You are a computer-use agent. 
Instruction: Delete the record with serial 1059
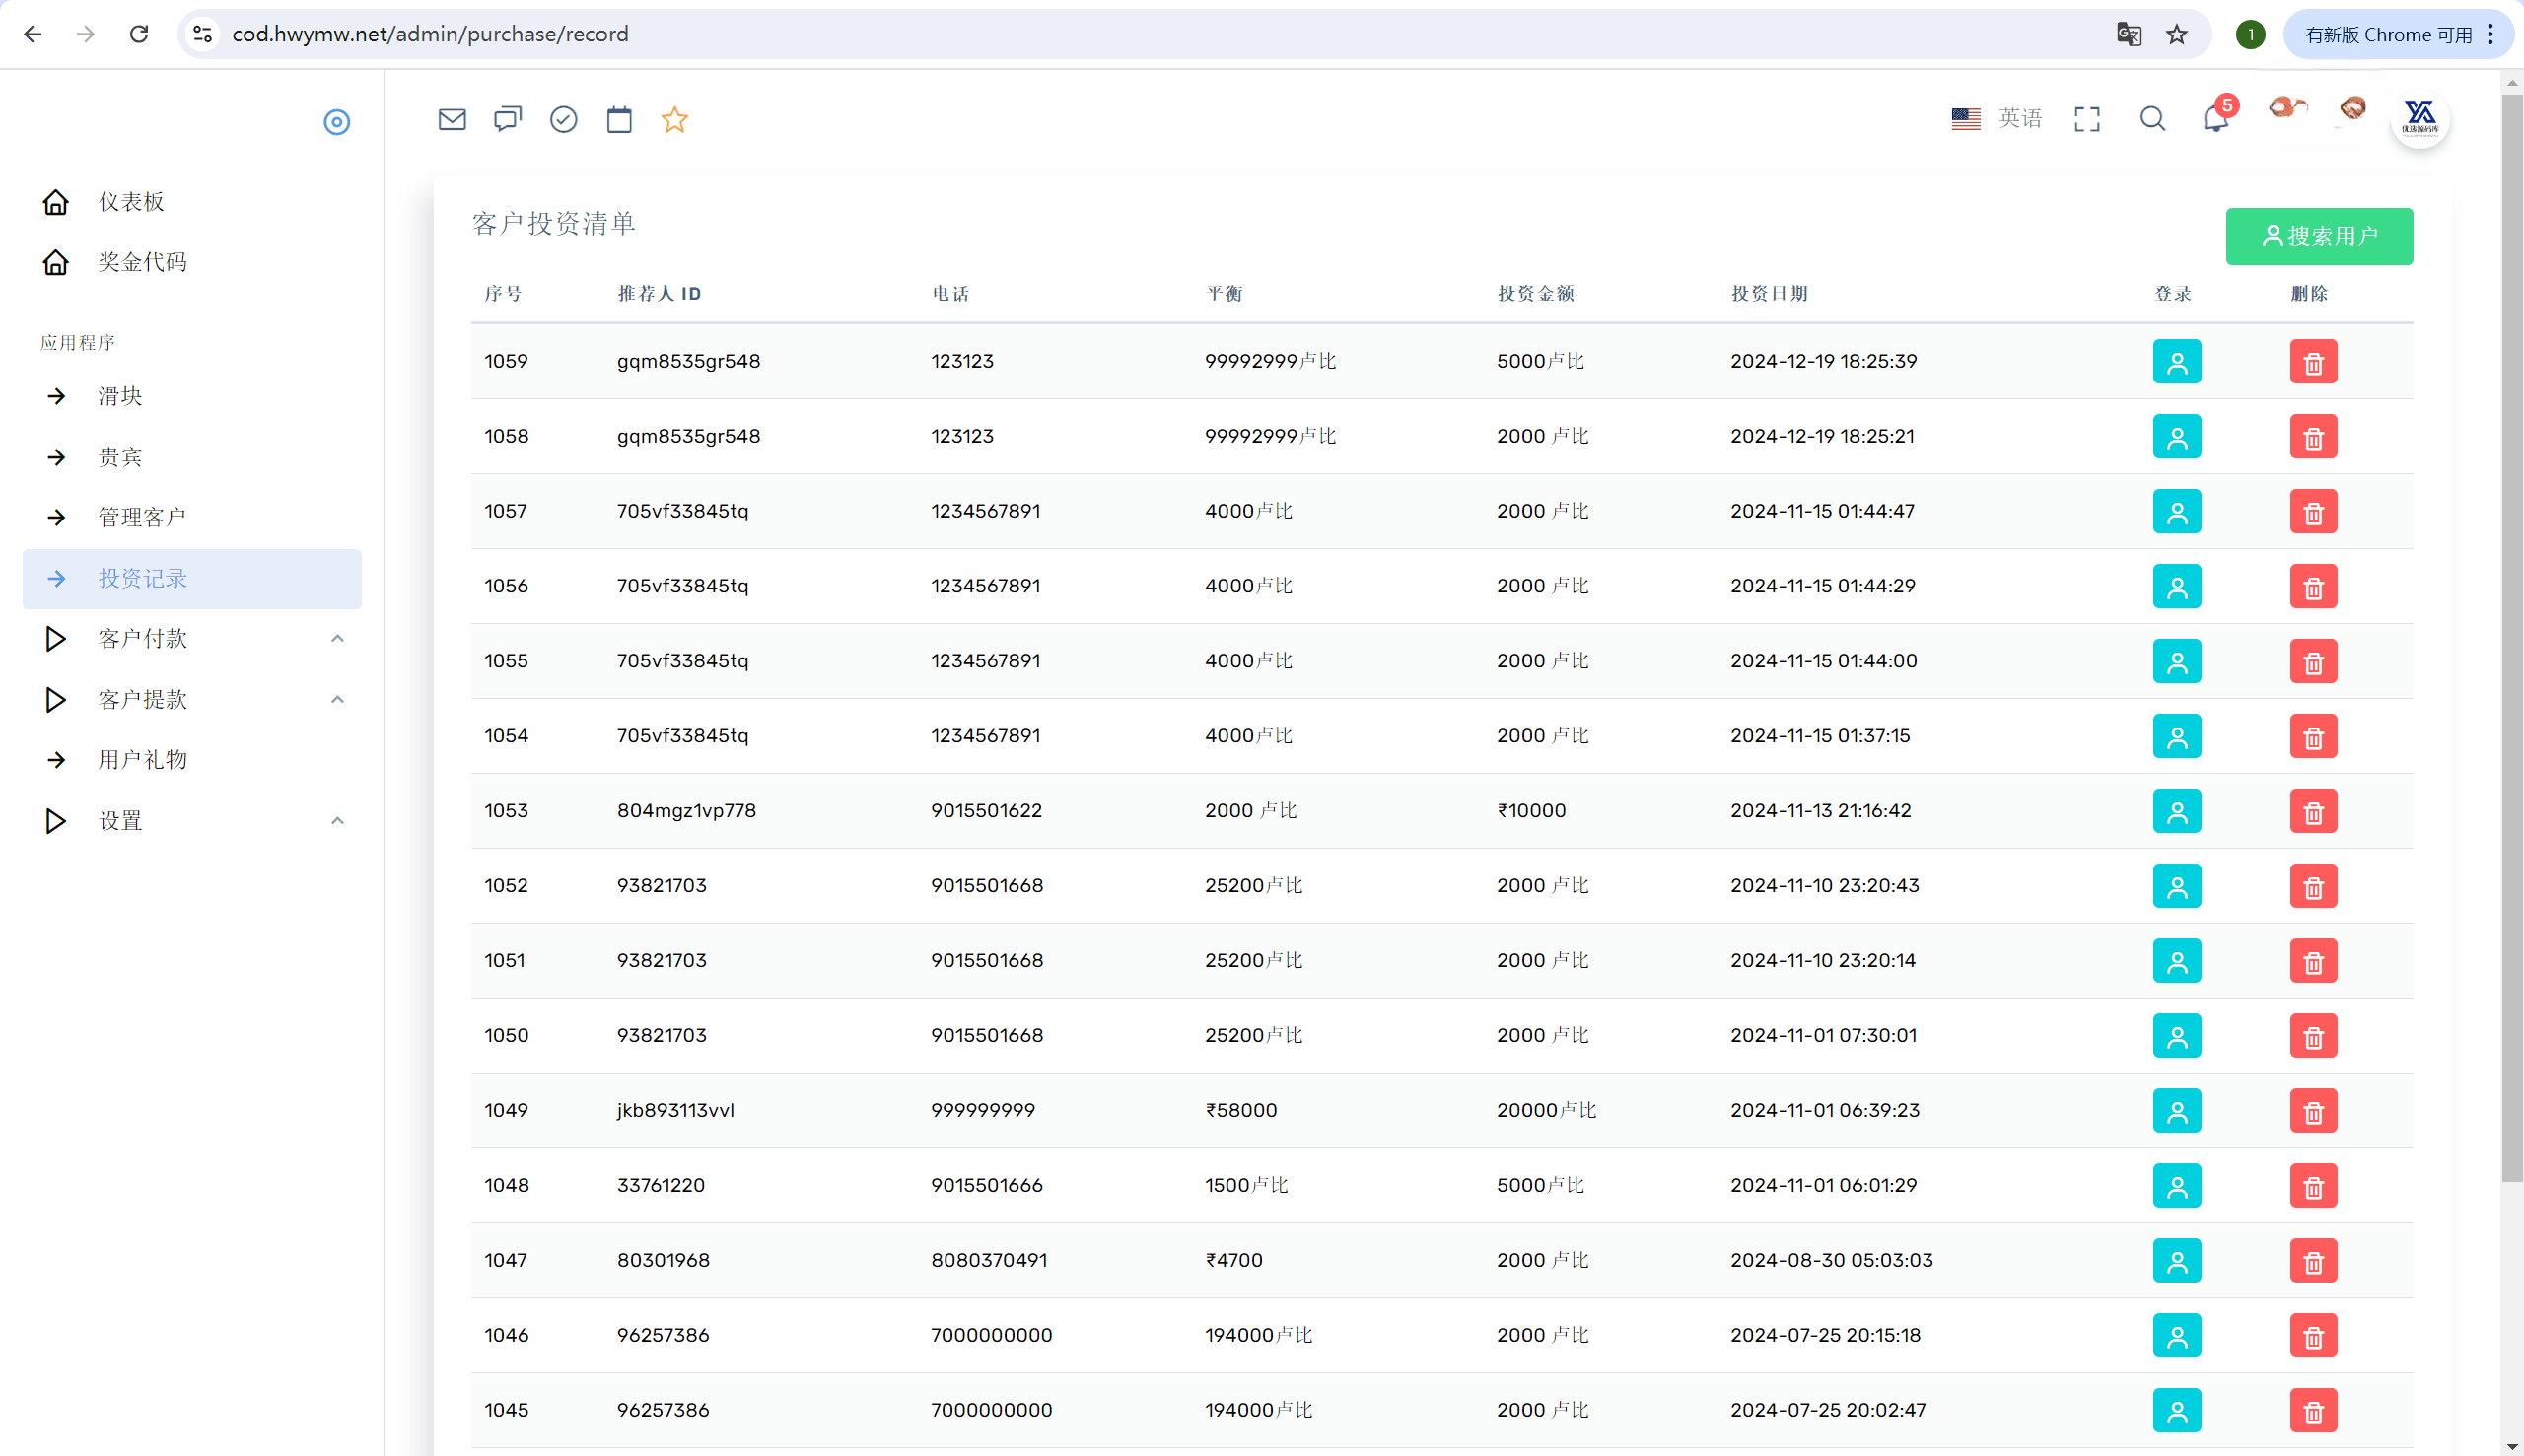(x=2313, y=362)
